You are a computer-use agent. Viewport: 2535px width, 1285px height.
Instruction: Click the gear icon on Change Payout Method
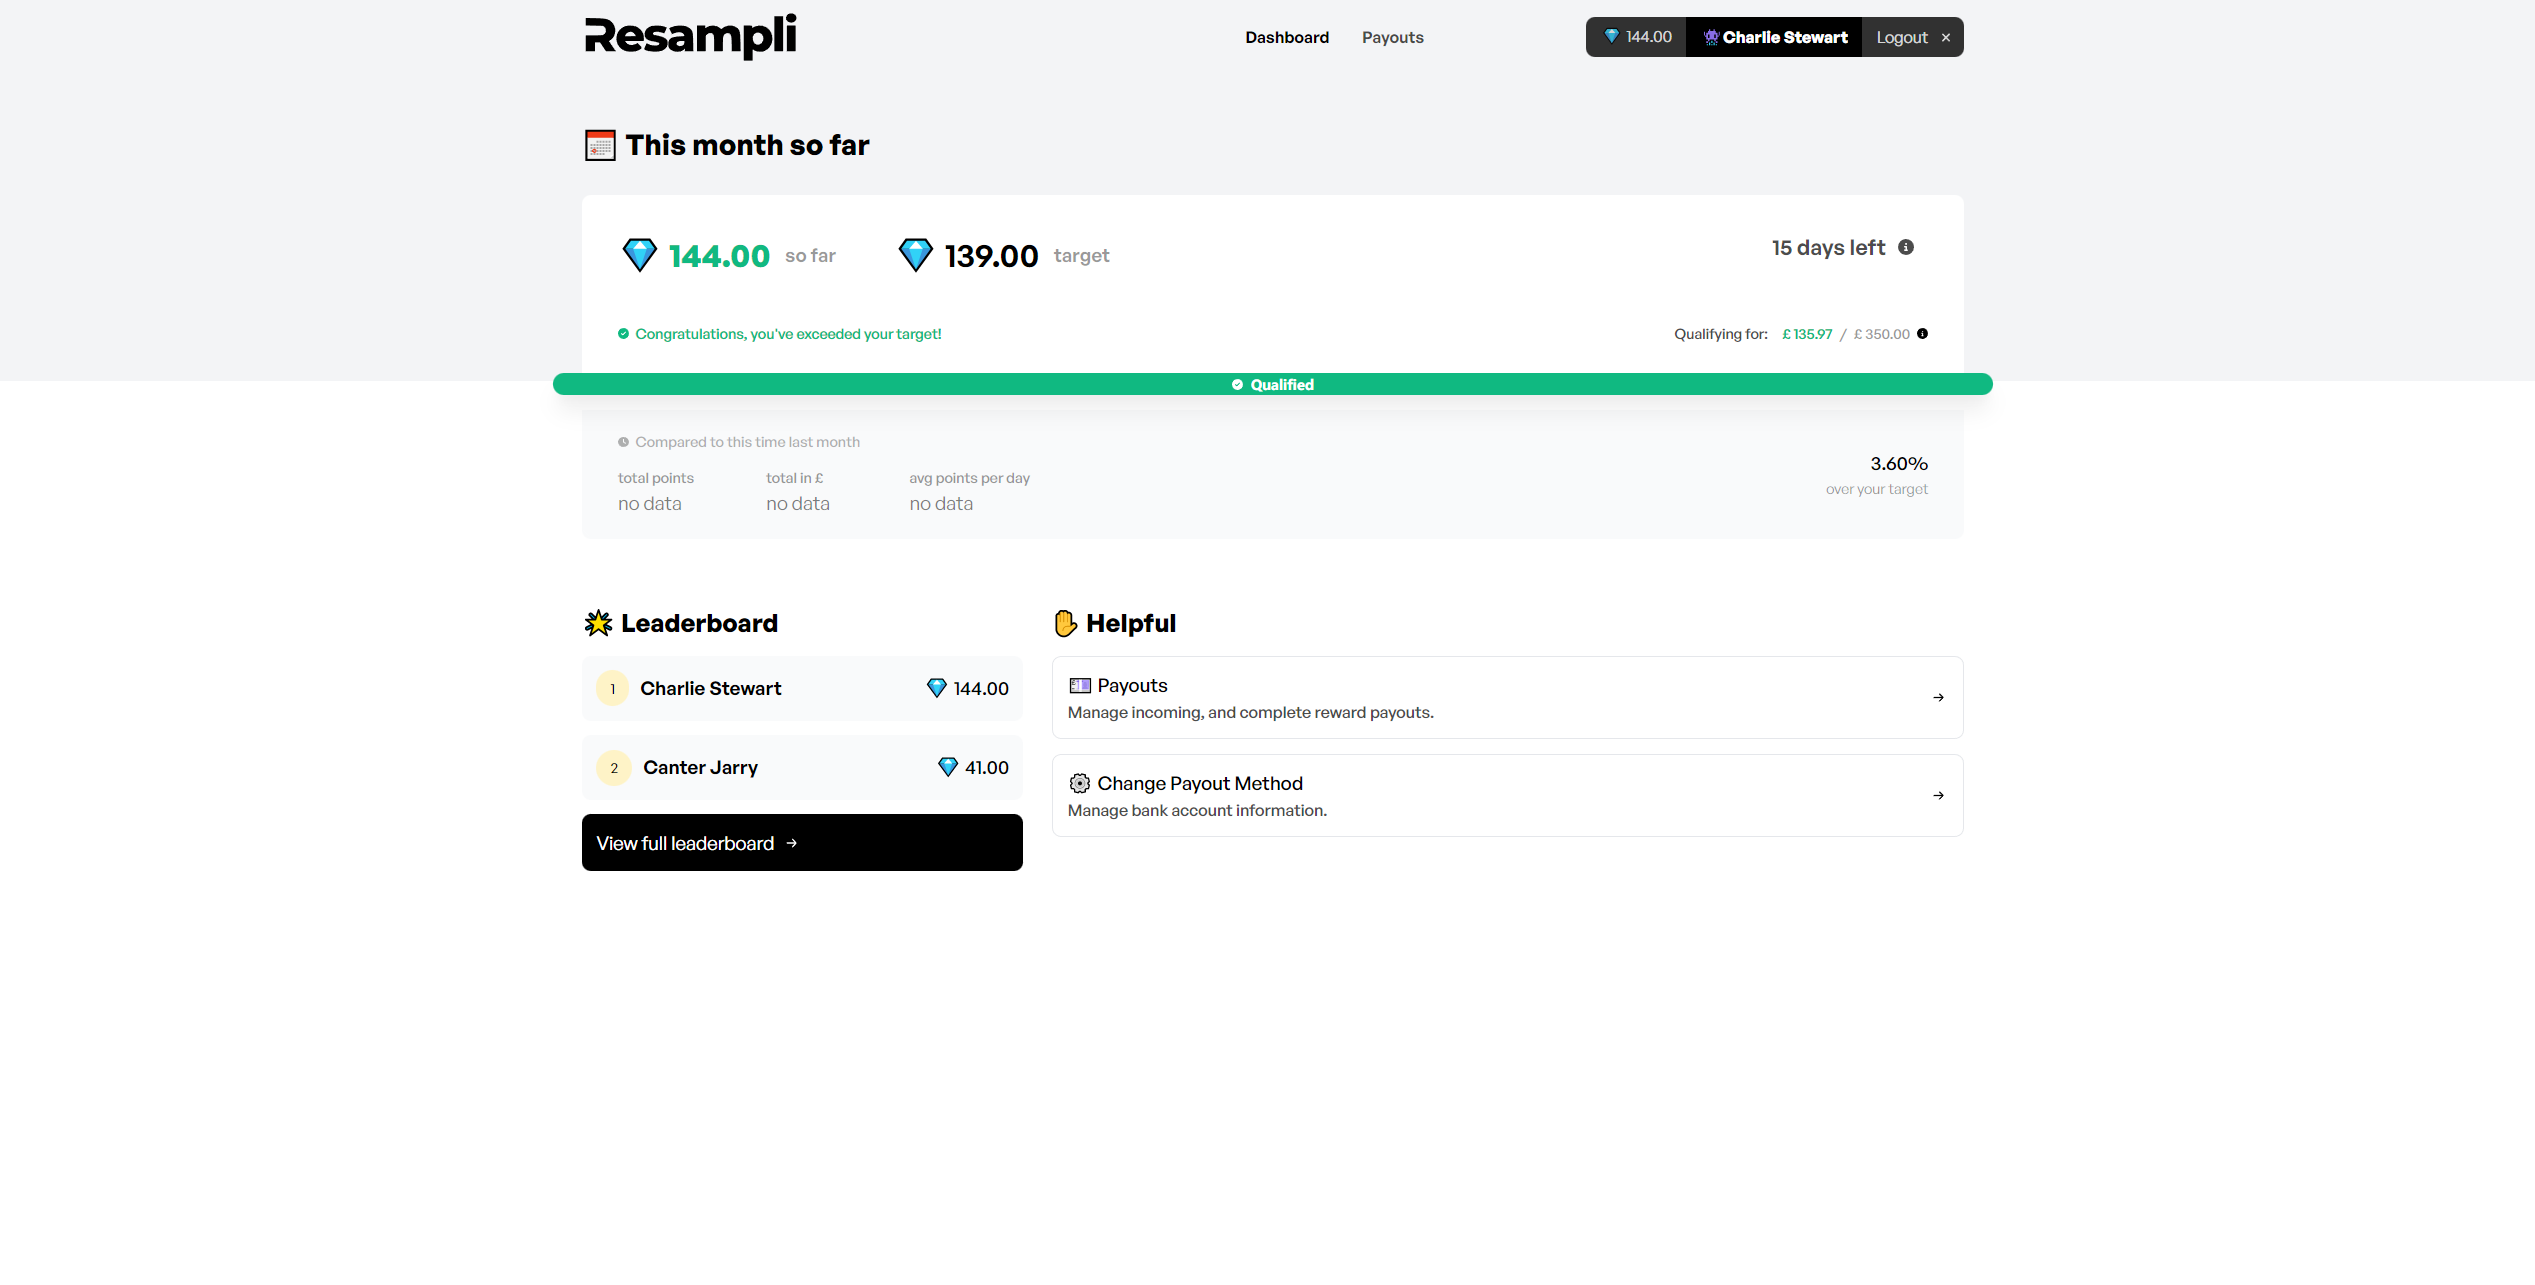[1080, 783]
